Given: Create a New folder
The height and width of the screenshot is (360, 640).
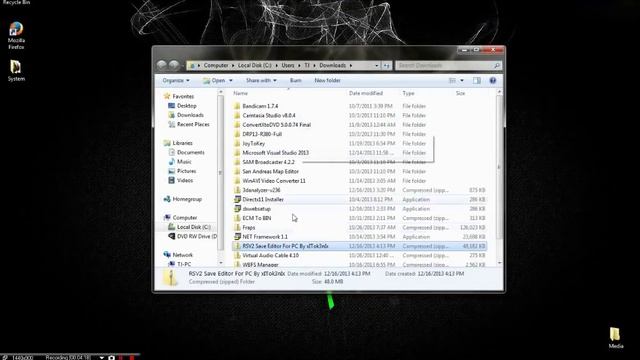Looking at the screenshot, I should (x=327, y=80).
